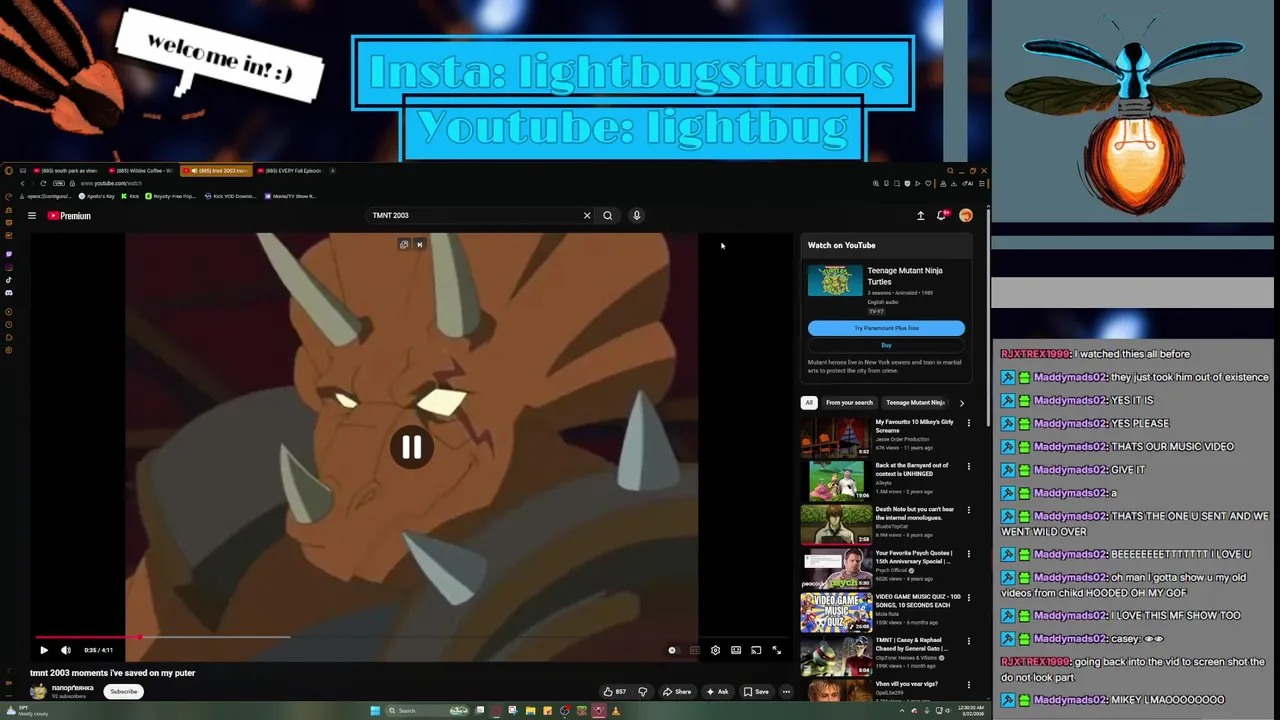The image size is (1280, 720).
Task: Open the Teenage Mutant Ninja Turtles show thumbnail
Action: [x=835, y=281]
